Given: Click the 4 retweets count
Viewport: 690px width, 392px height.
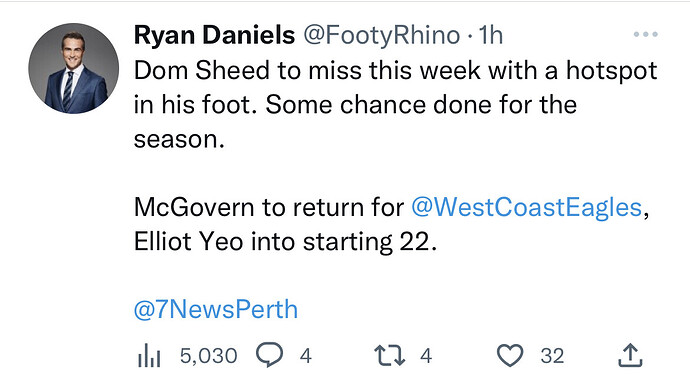Looking at the screenshot, I should 426,355.
